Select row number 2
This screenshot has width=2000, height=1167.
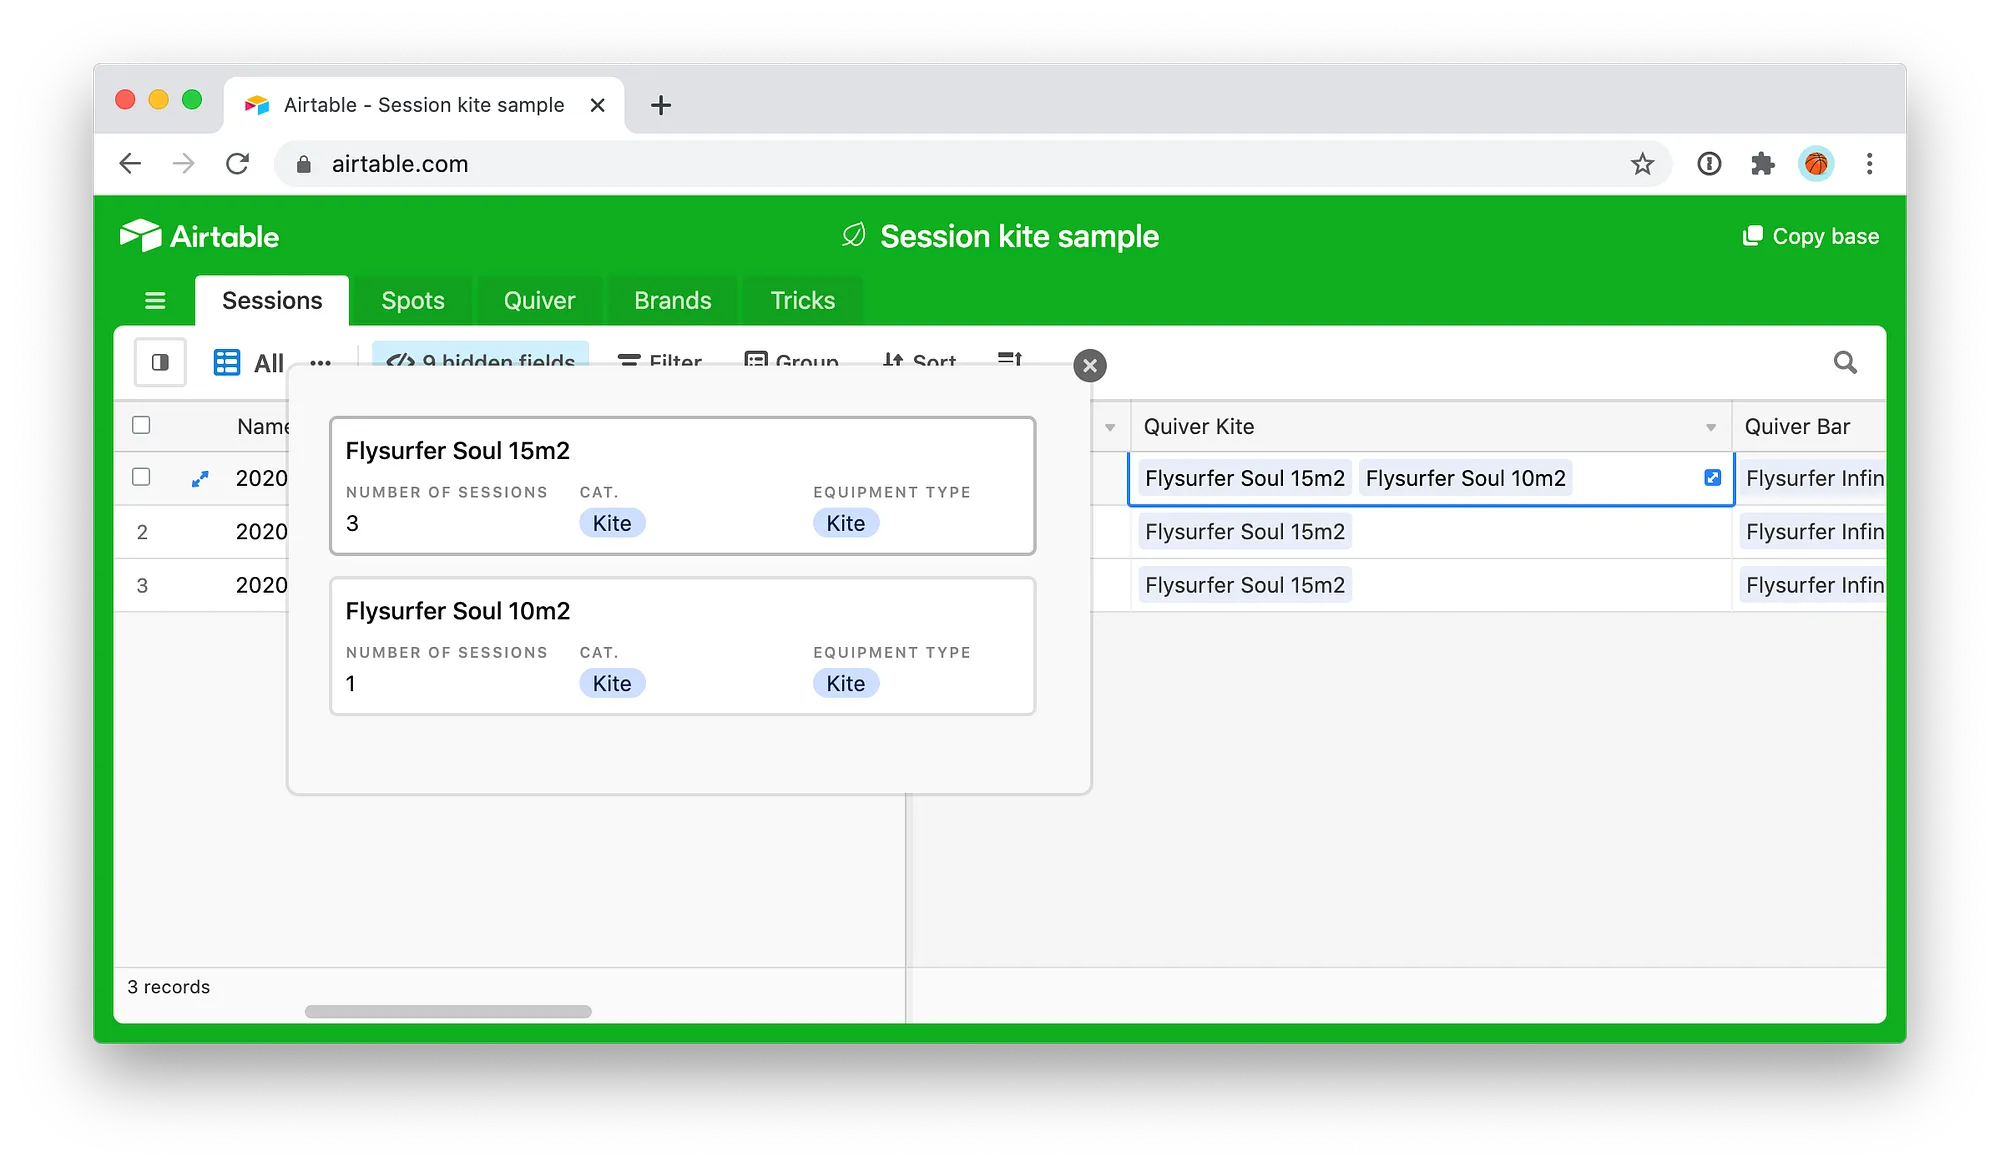142,532
